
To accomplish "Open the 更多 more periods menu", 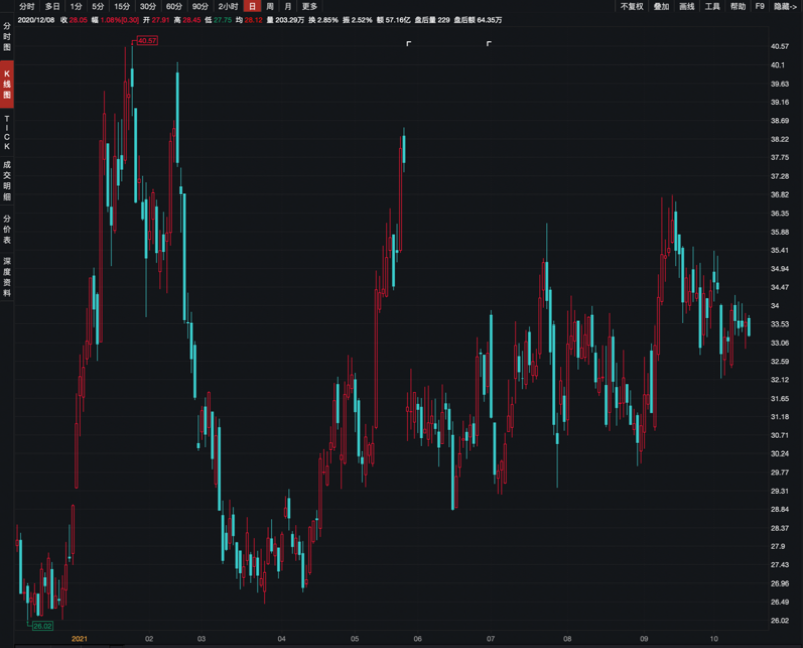I will coord(310,7).
